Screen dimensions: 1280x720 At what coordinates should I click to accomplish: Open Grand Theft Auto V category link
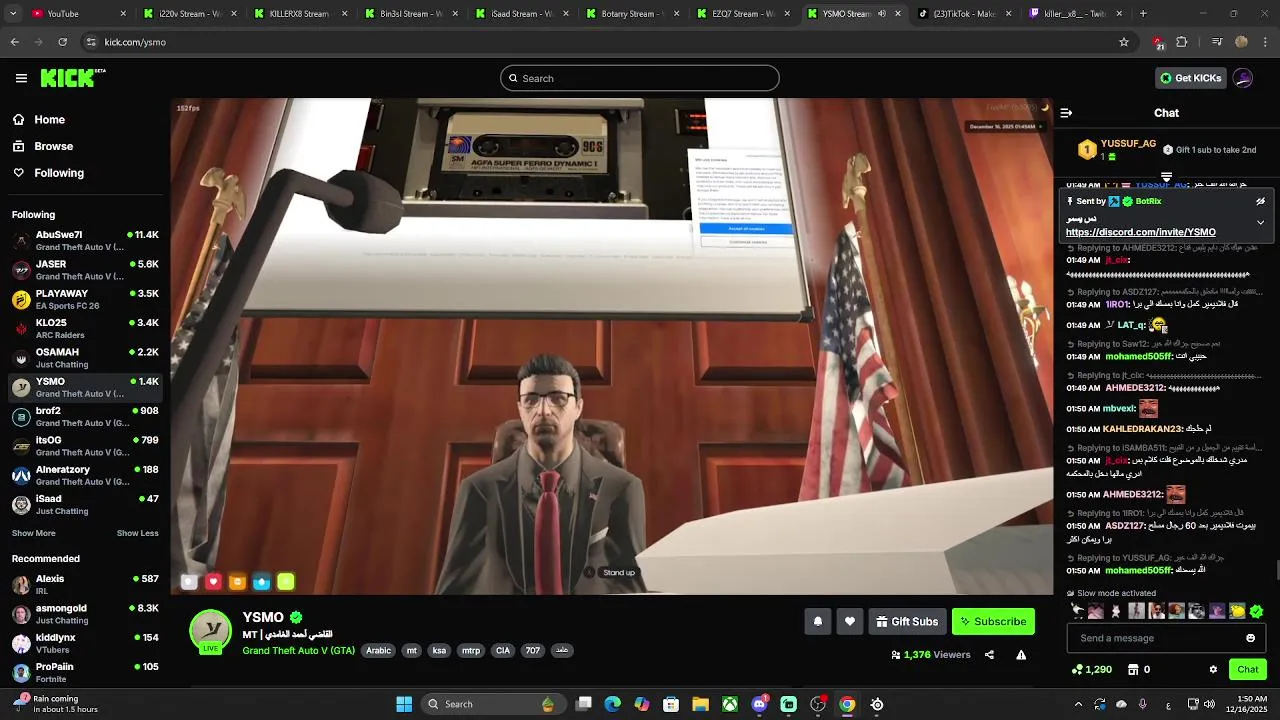tap(298, 650)
